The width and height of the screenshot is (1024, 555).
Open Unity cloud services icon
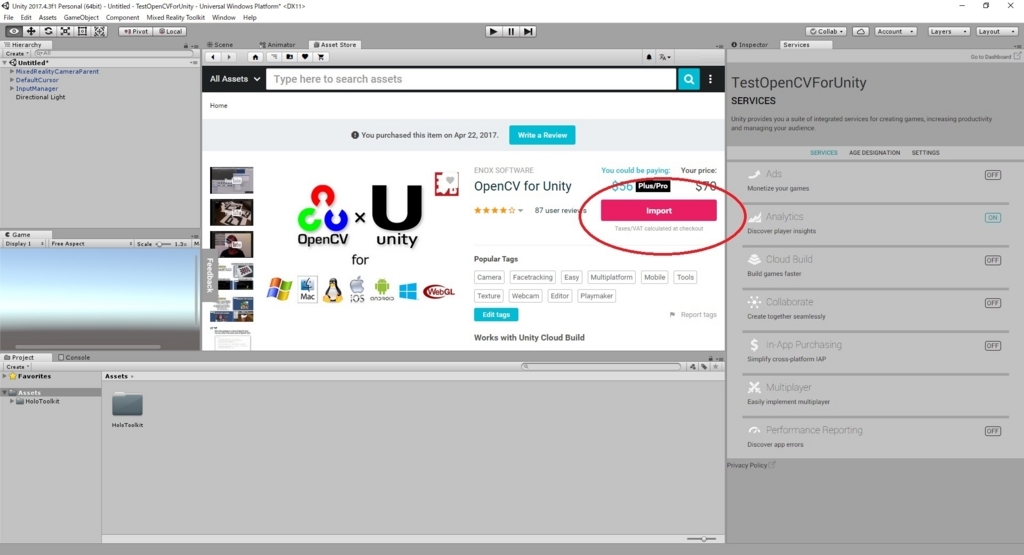[x=861, y=31]
